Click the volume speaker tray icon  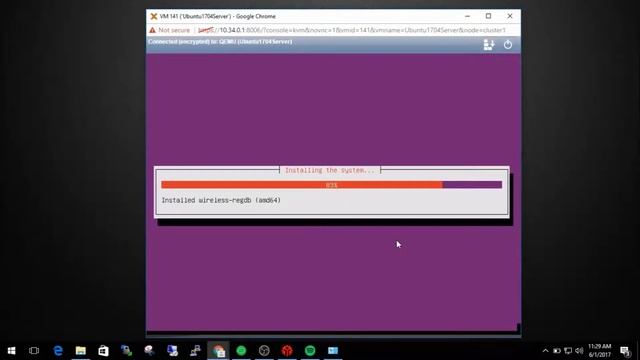click(x=579, y=351)
